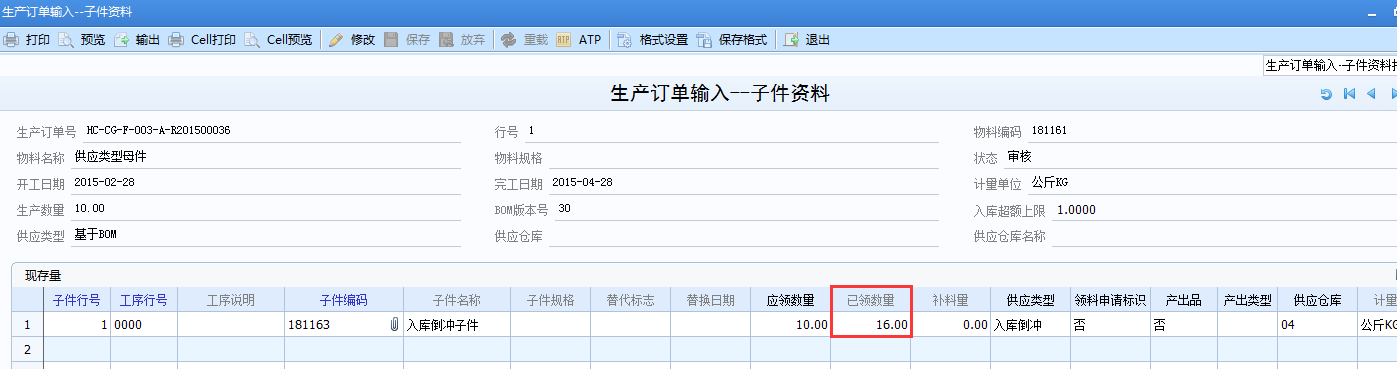Click the 产出类型 column header
Screen dimensions: 1397x369
tap(1247, 300)
